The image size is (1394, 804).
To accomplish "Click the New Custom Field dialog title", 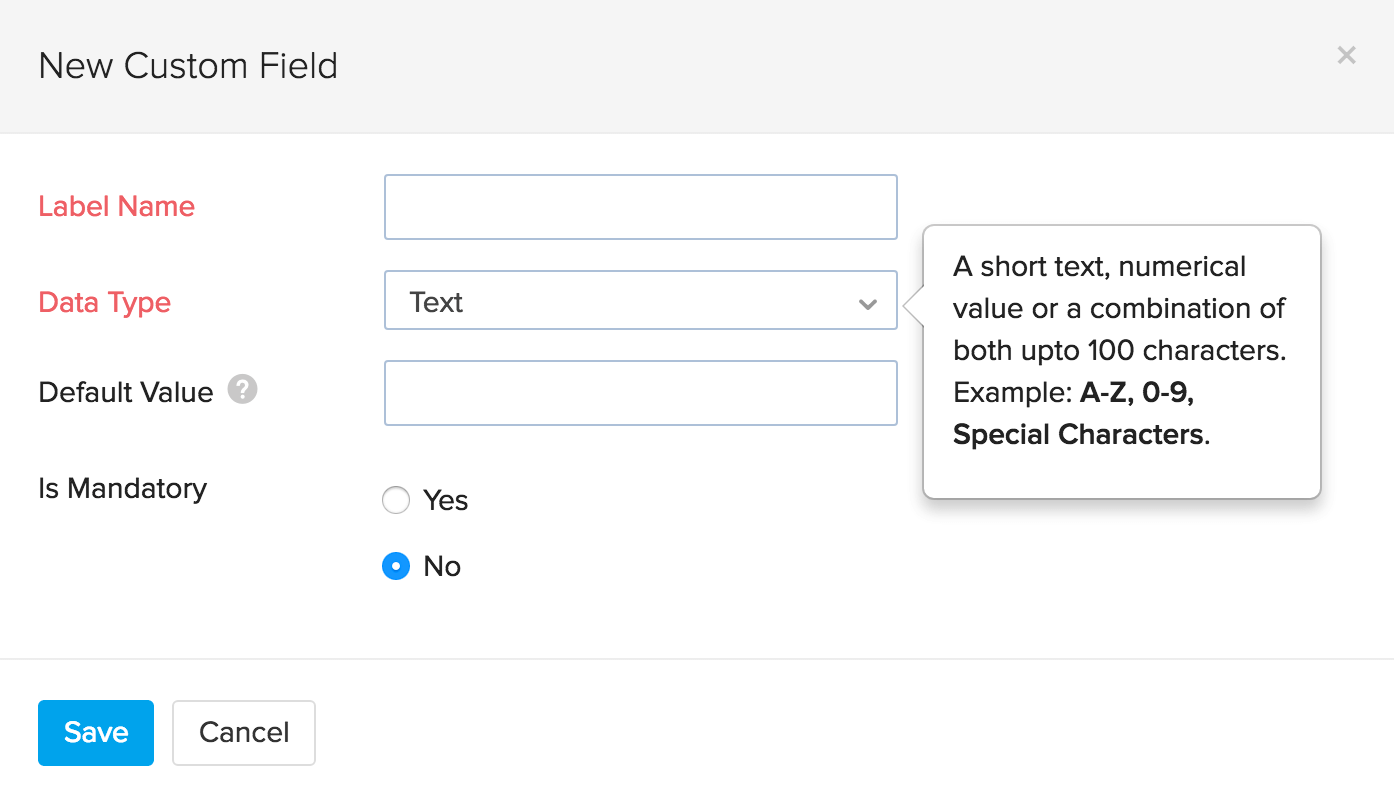I will [x=188, y=66].
